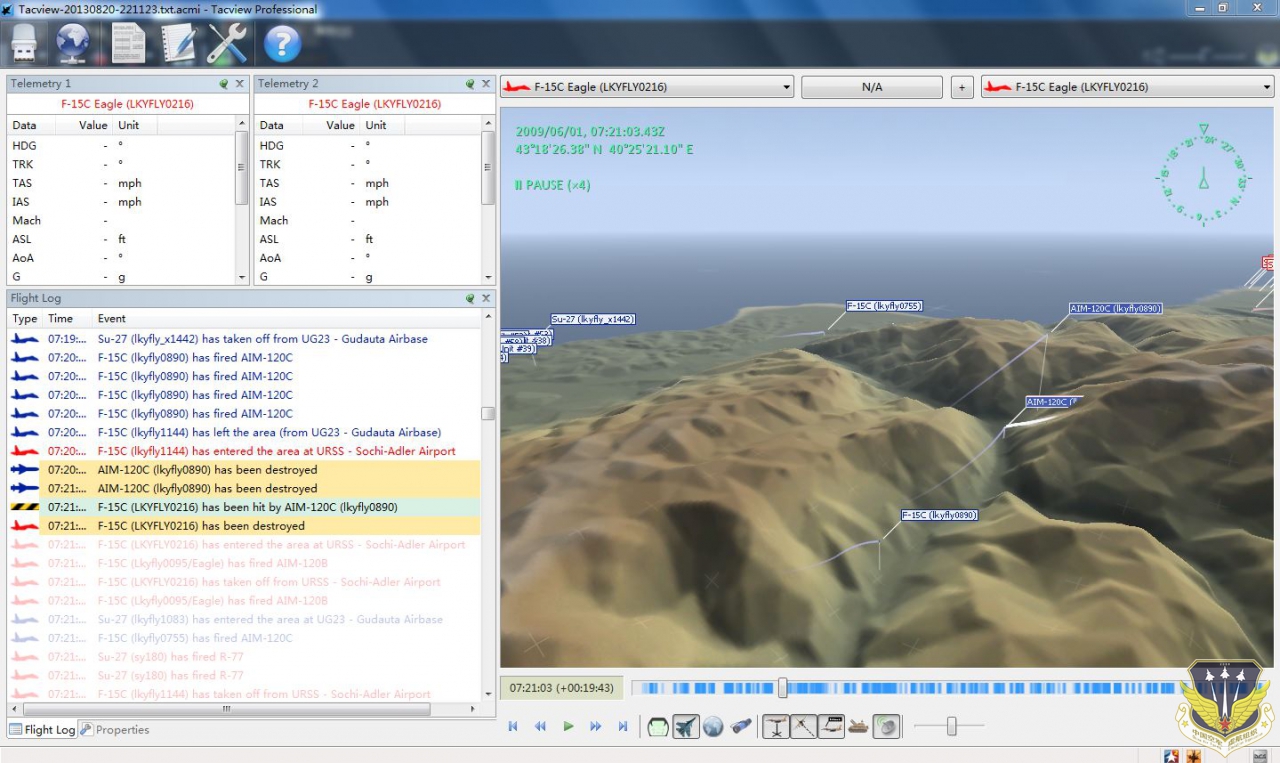Switch to the Properties tab
This screenshot has width=1280, height=763.
coord(115,730)
